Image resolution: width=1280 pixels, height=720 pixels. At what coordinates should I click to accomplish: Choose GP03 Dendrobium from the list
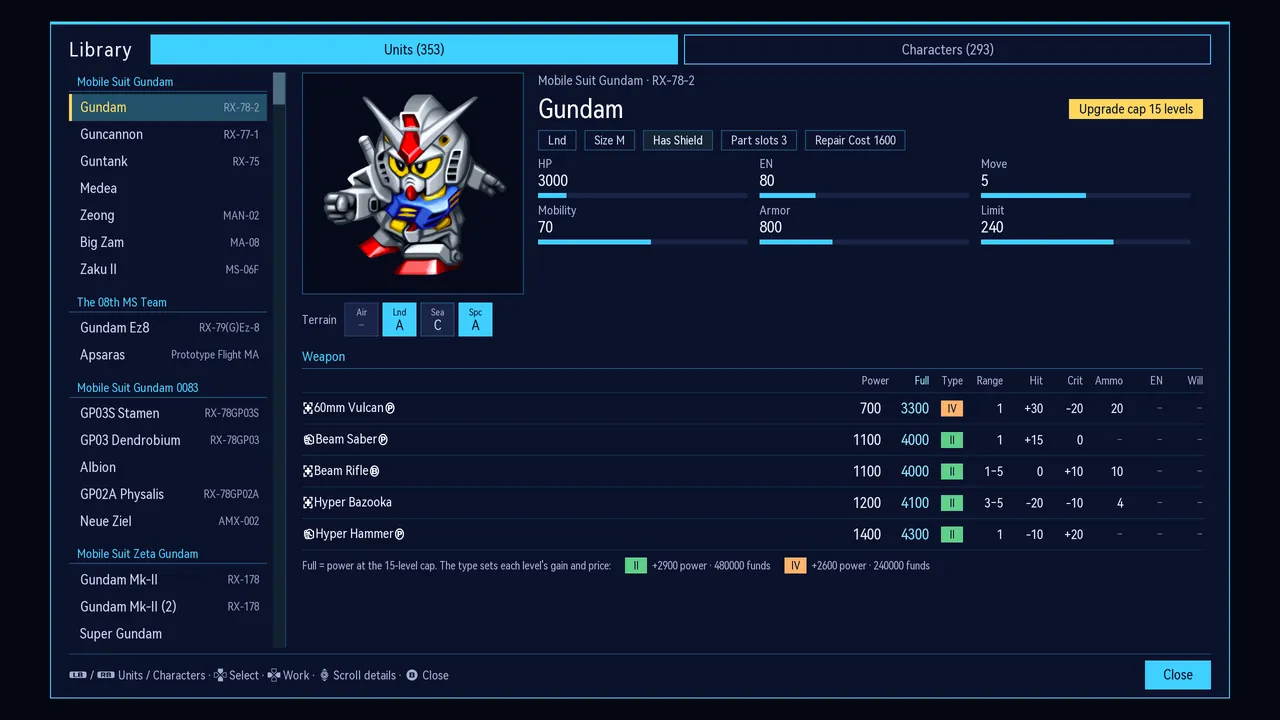(168, 440)
